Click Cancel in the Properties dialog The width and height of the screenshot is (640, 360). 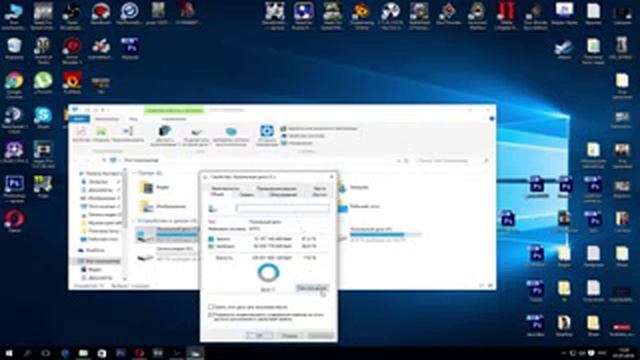290,336
